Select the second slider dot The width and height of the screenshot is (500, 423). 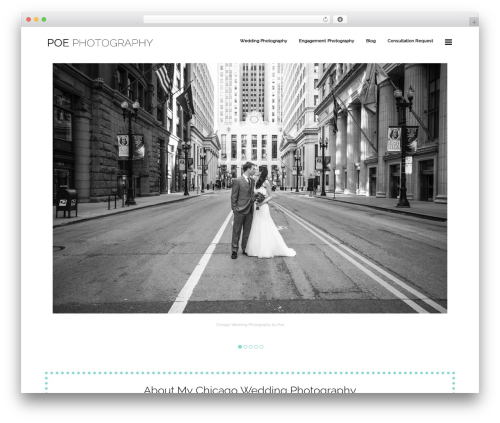pos(245,347)
